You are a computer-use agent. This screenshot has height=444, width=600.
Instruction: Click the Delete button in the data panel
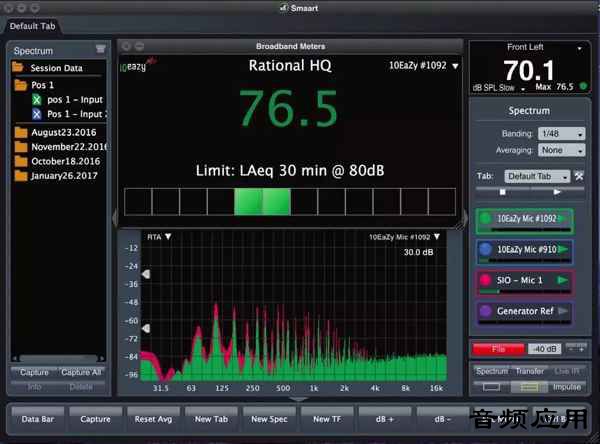[x=81, y=387]
